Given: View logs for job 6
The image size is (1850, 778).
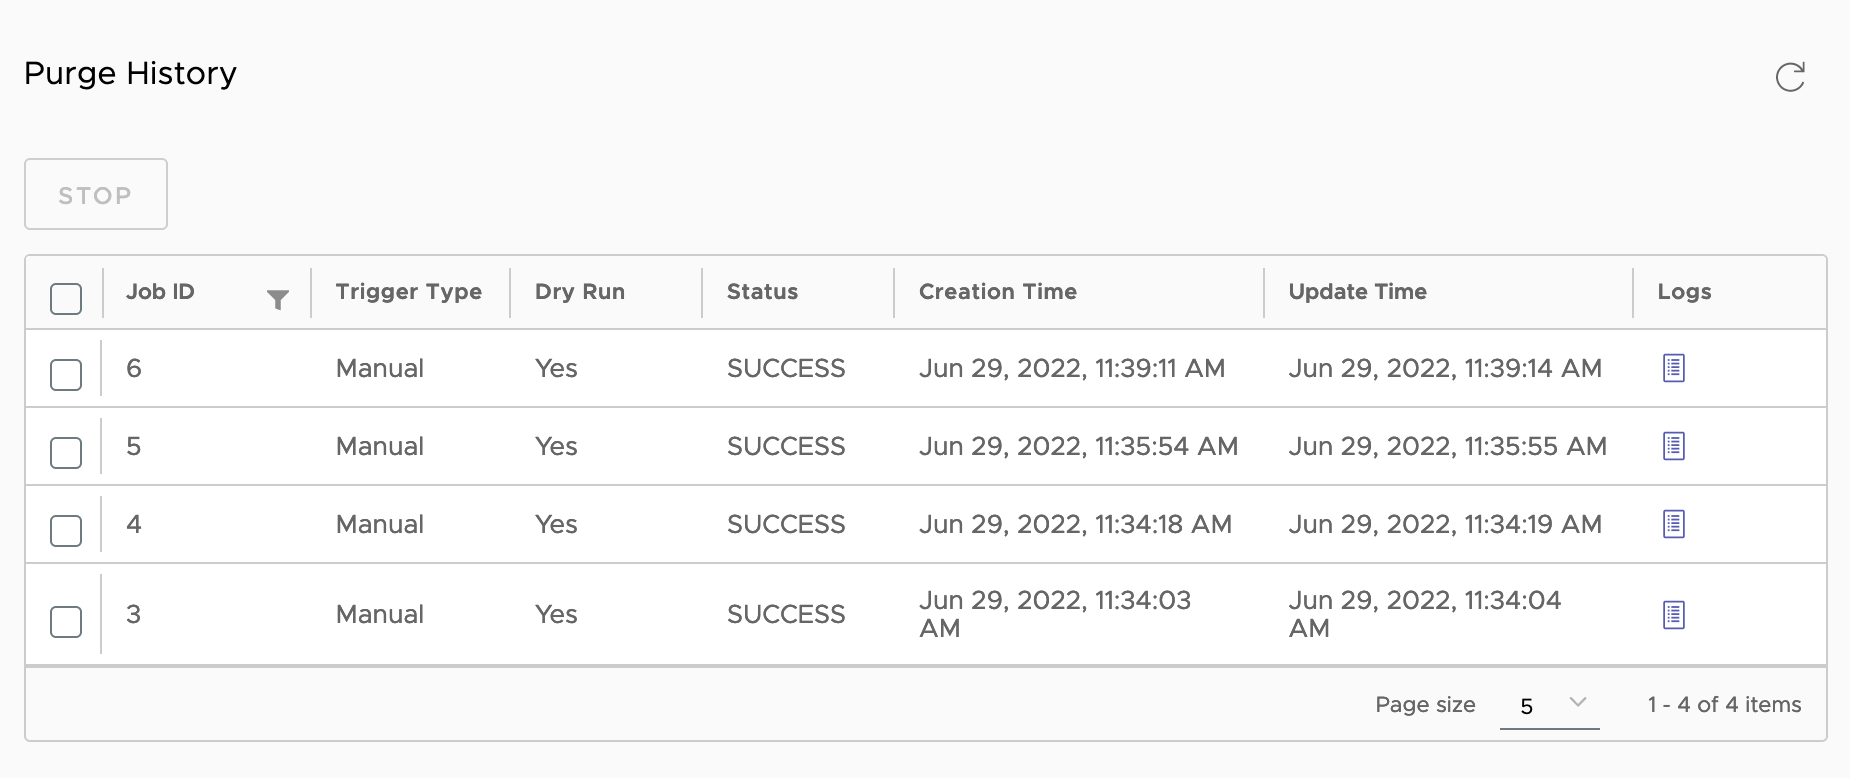Looking at the screenshot, I should (x=1674, y=368).
